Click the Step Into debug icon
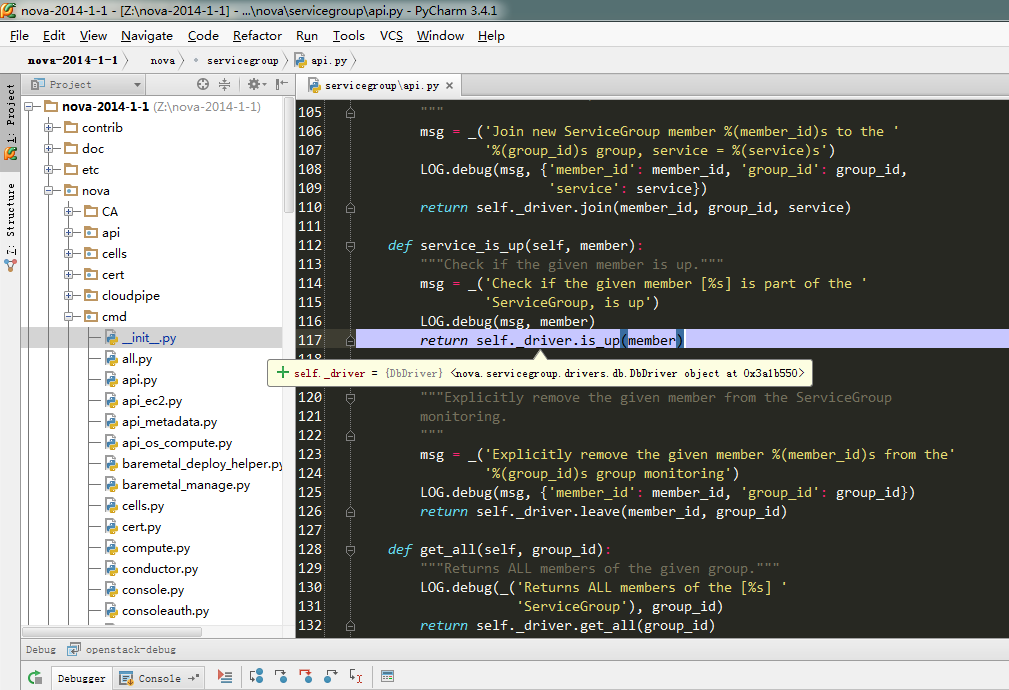This screenshot has width=1009, height=690. [281, 676]
